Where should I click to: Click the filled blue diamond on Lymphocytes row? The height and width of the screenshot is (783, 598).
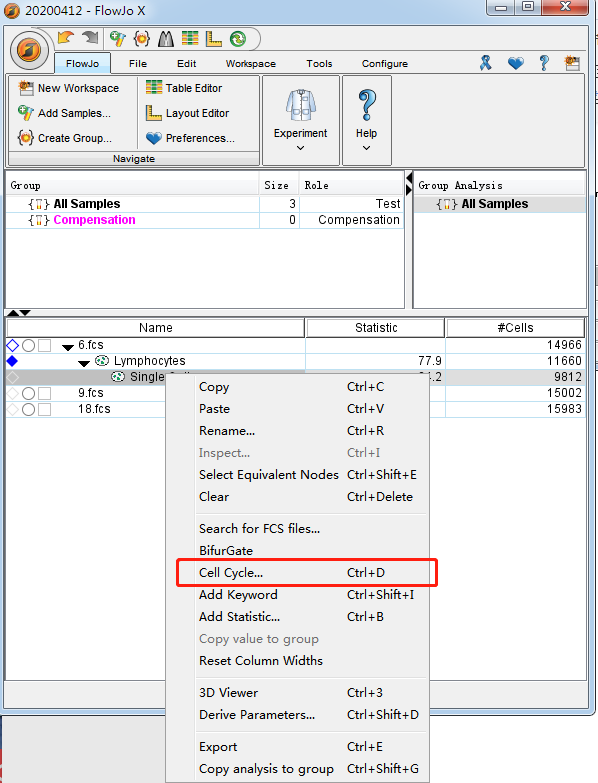12,361
